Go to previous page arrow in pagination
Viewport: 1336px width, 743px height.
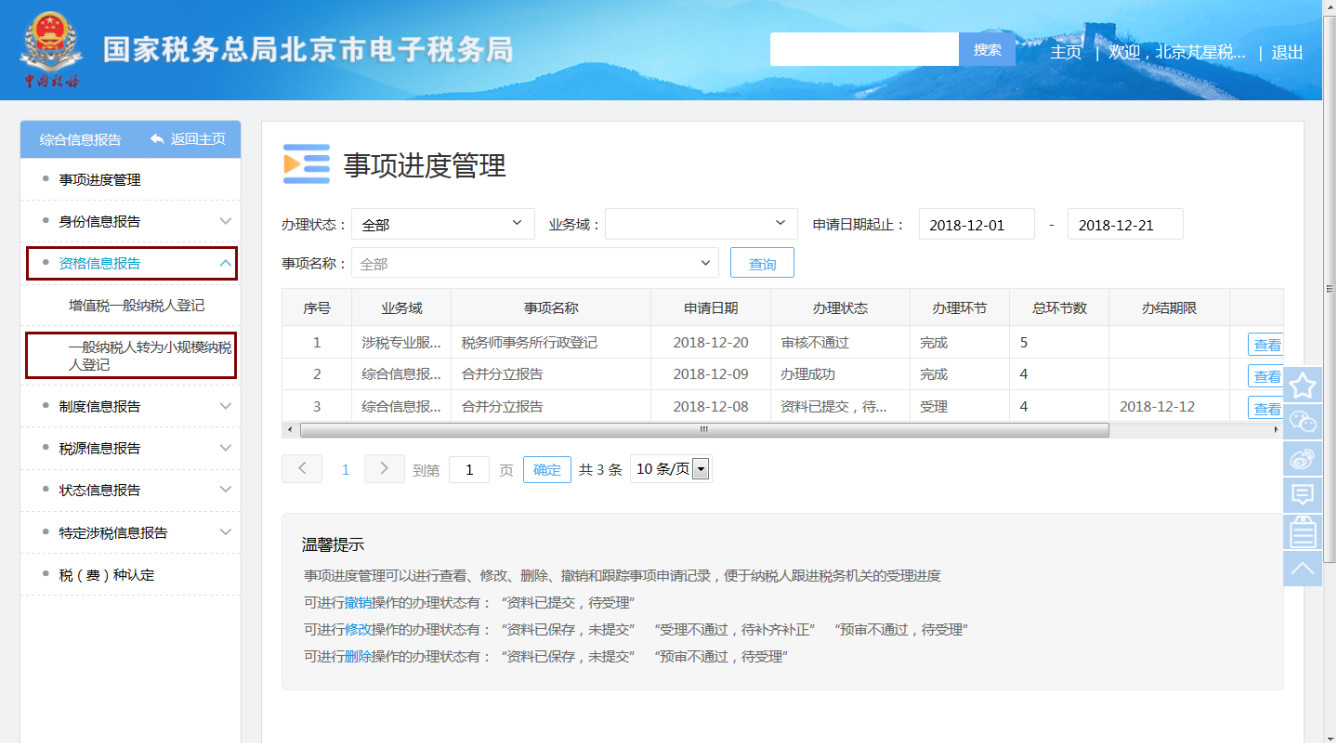pyautogui.click(x=302, y=469)
